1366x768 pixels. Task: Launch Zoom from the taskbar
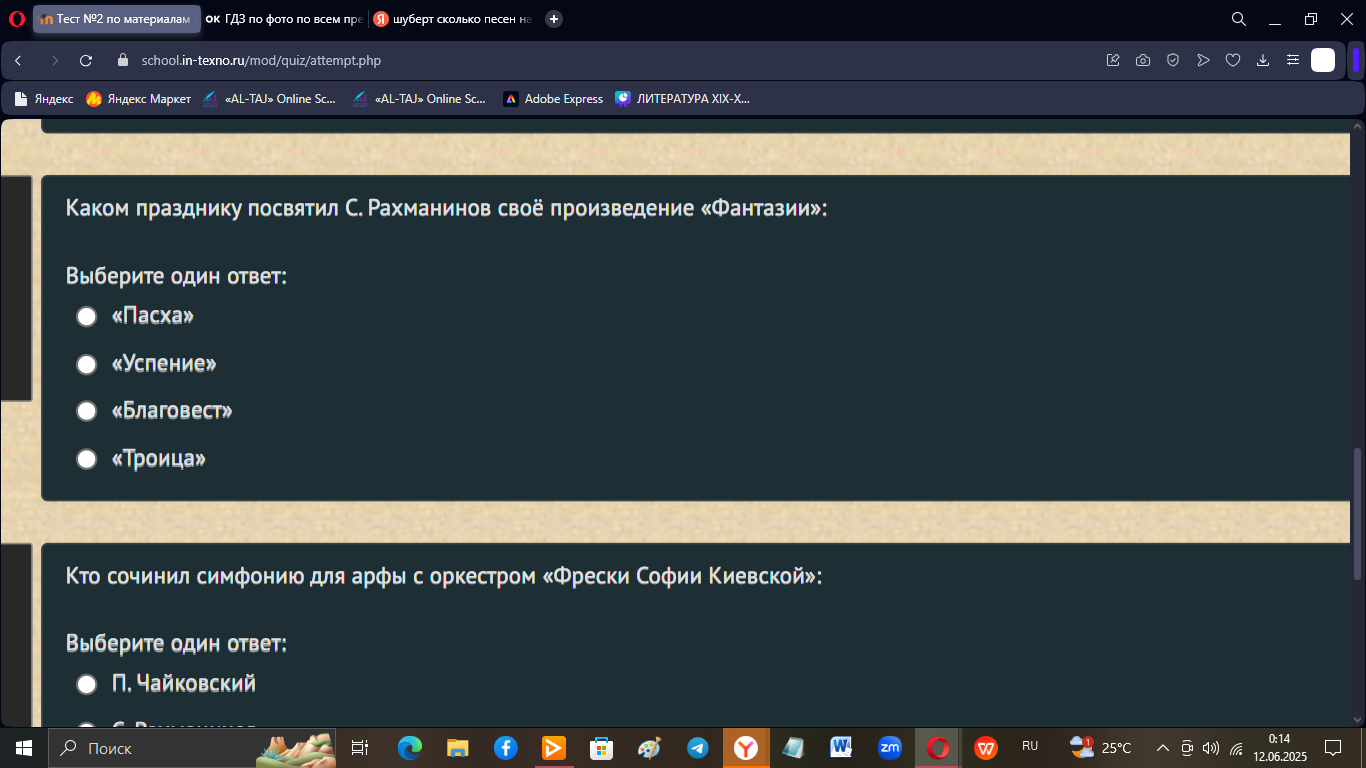889,747
